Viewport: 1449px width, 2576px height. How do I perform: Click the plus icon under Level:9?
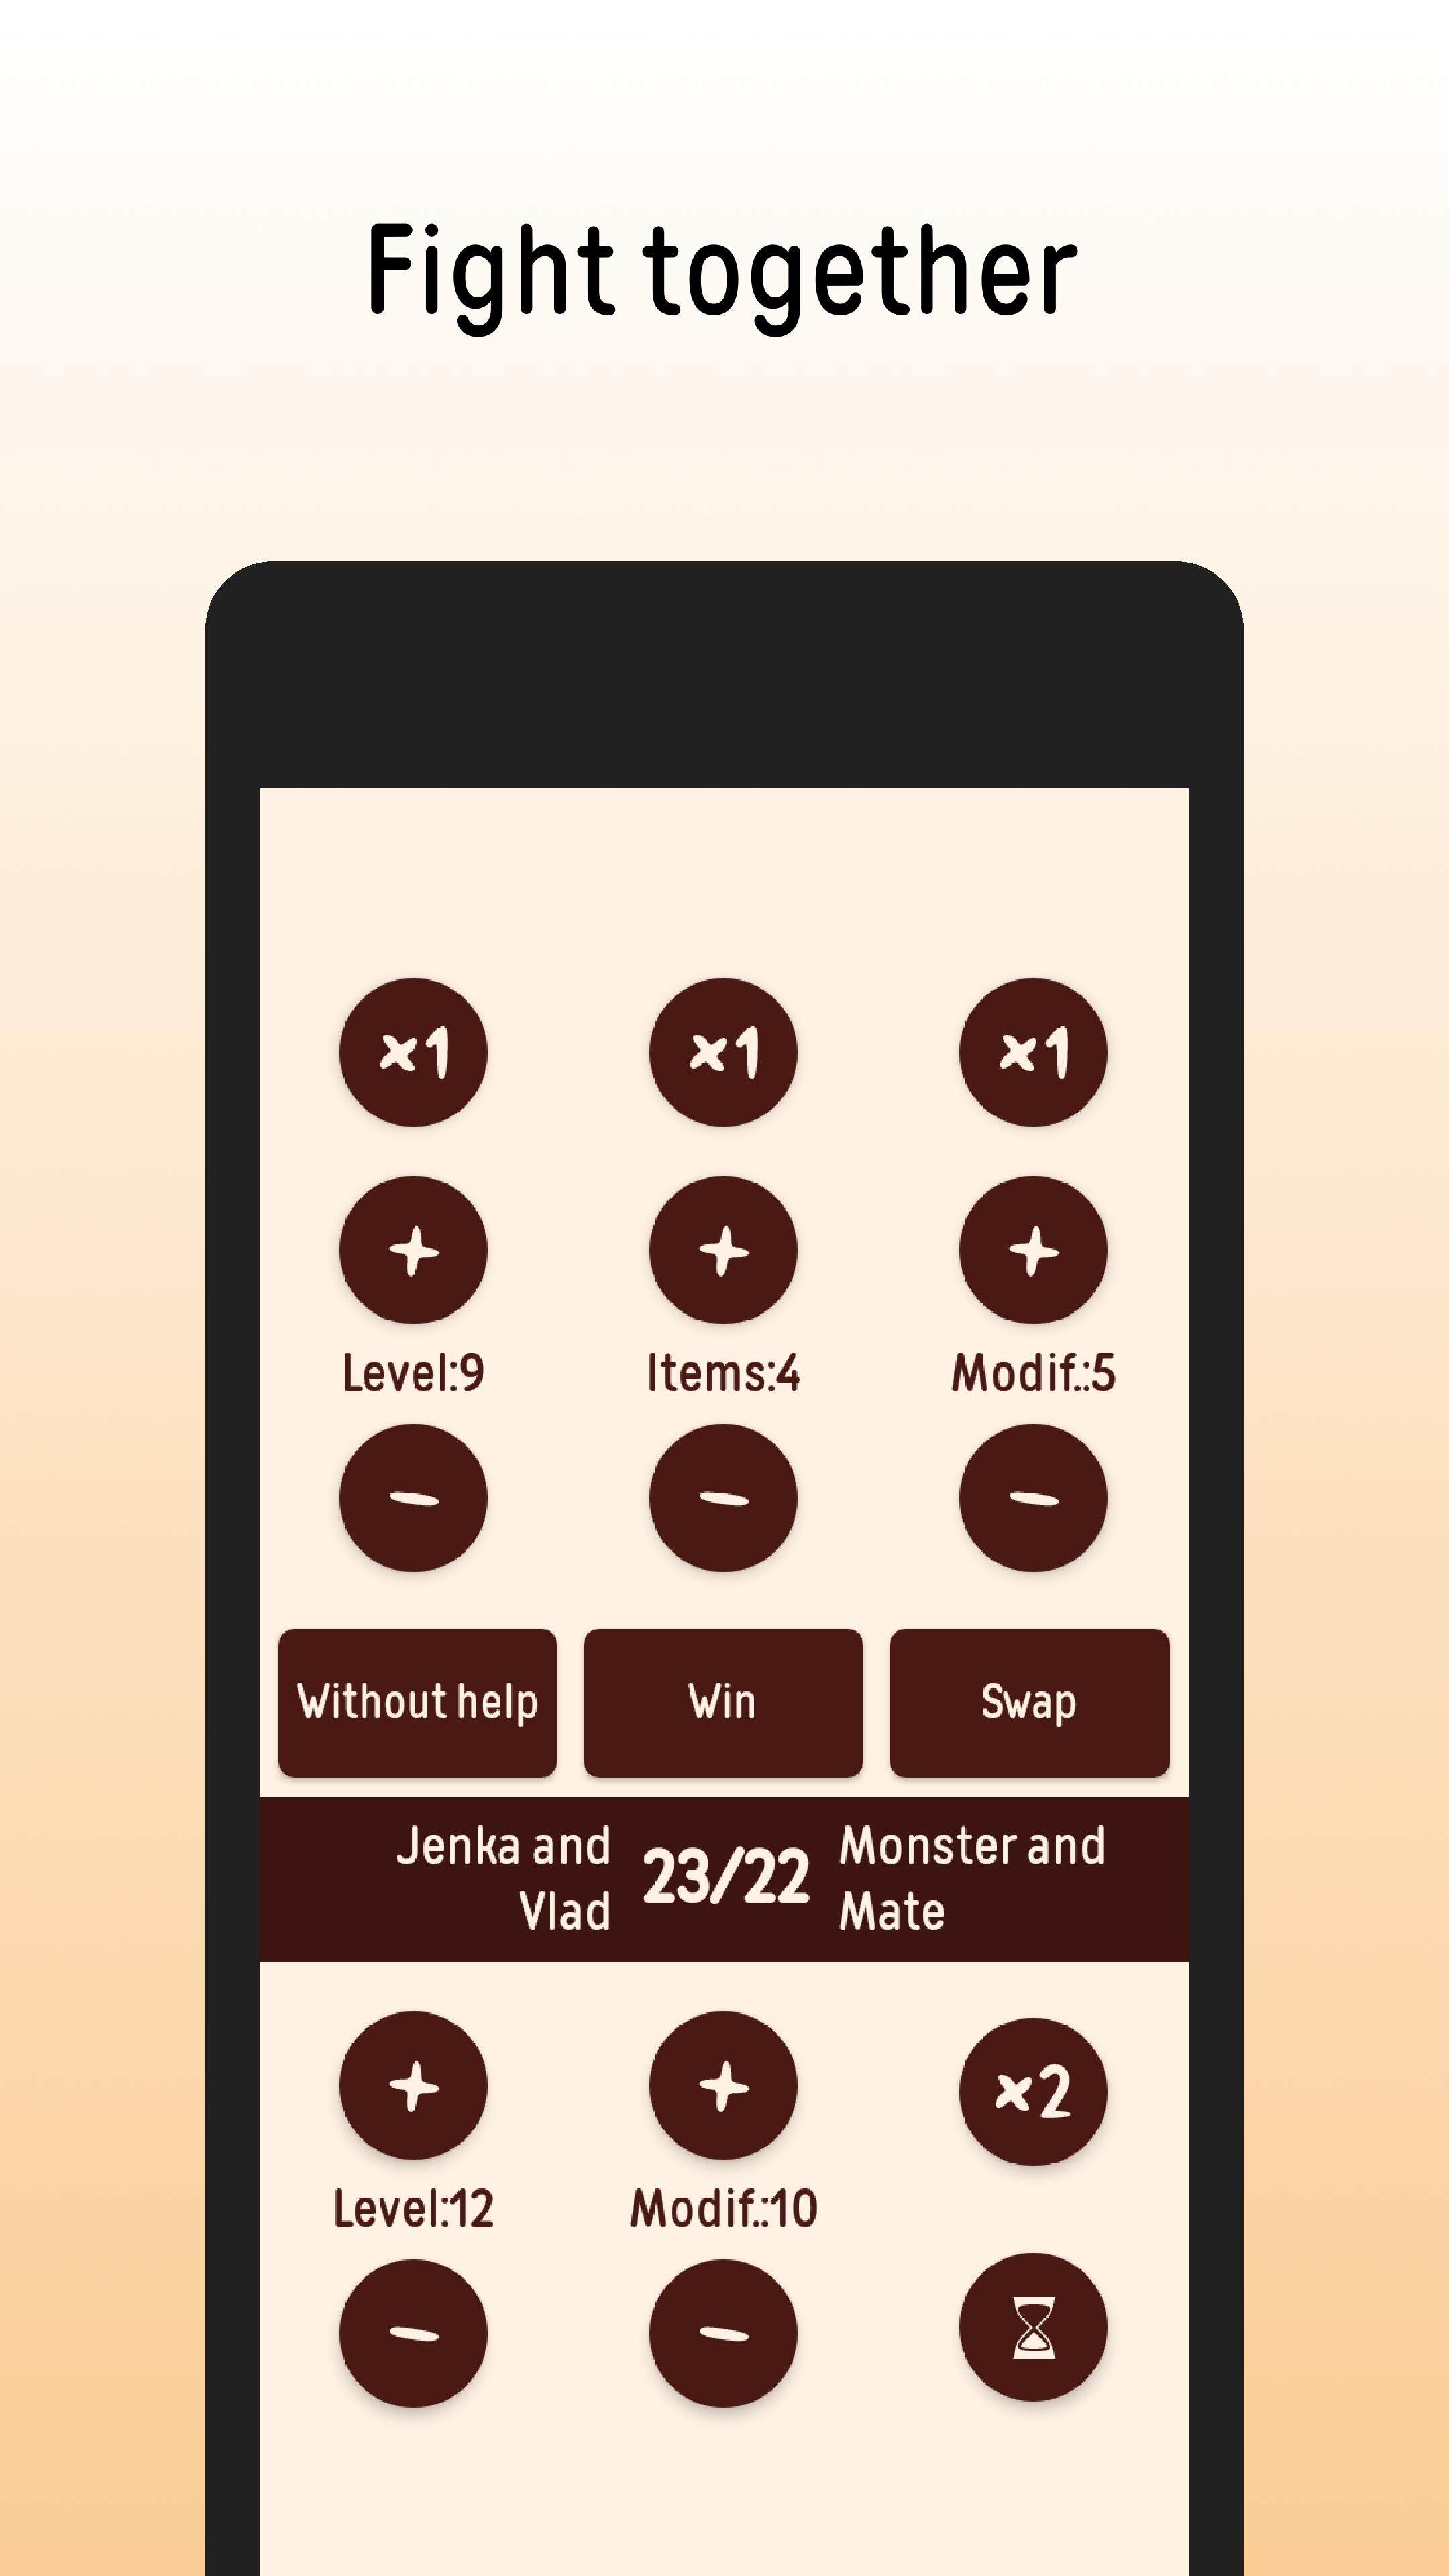coord(414,1251)
